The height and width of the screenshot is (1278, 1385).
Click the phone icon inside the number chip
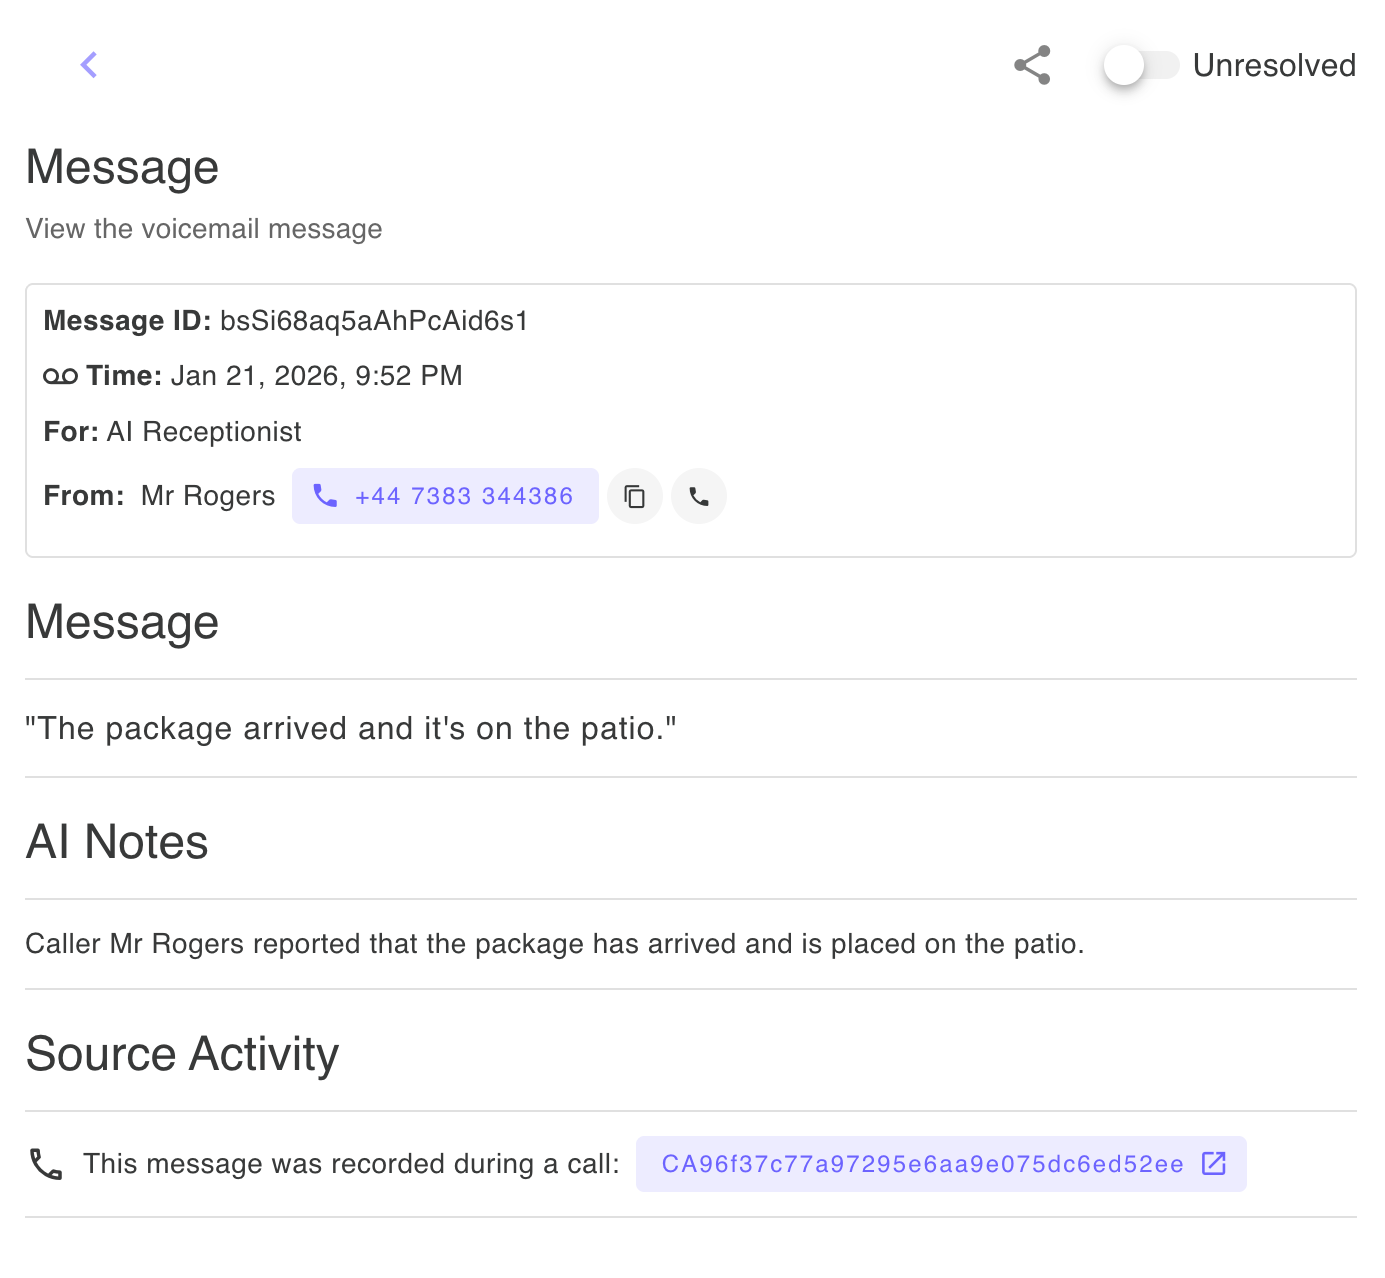pos(324,496)
